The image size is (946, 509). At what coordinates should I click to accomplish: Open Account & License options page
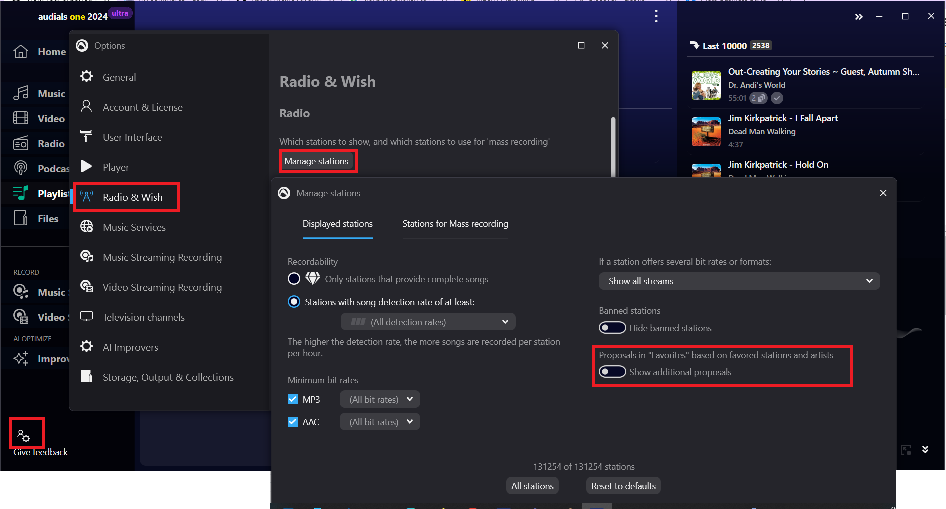tap(142, 107)
